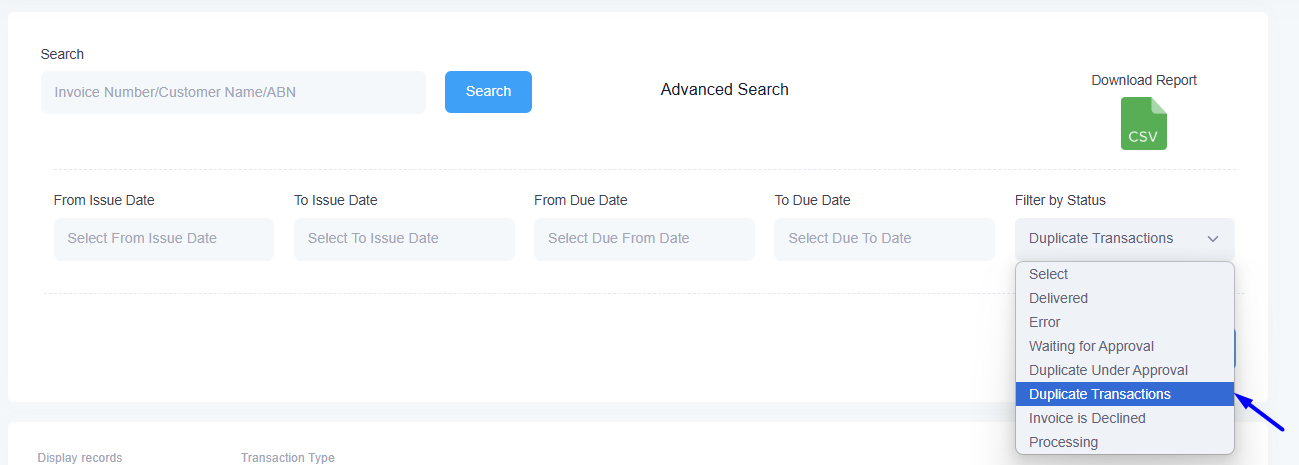Viewport: 1299px width, 465px height.
Task: Select highlighted Duplicate Transactions list option
Action: click(1099, 394)
